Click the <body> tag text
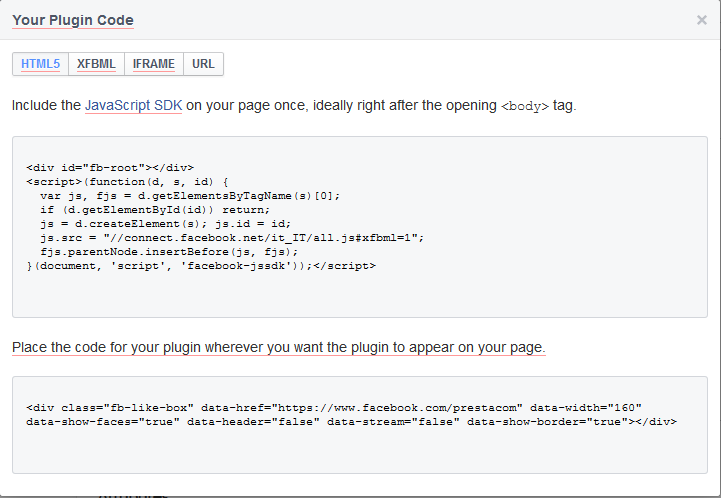Image resolution: width=721 pixels, height=498 pixels. [525, 106]
